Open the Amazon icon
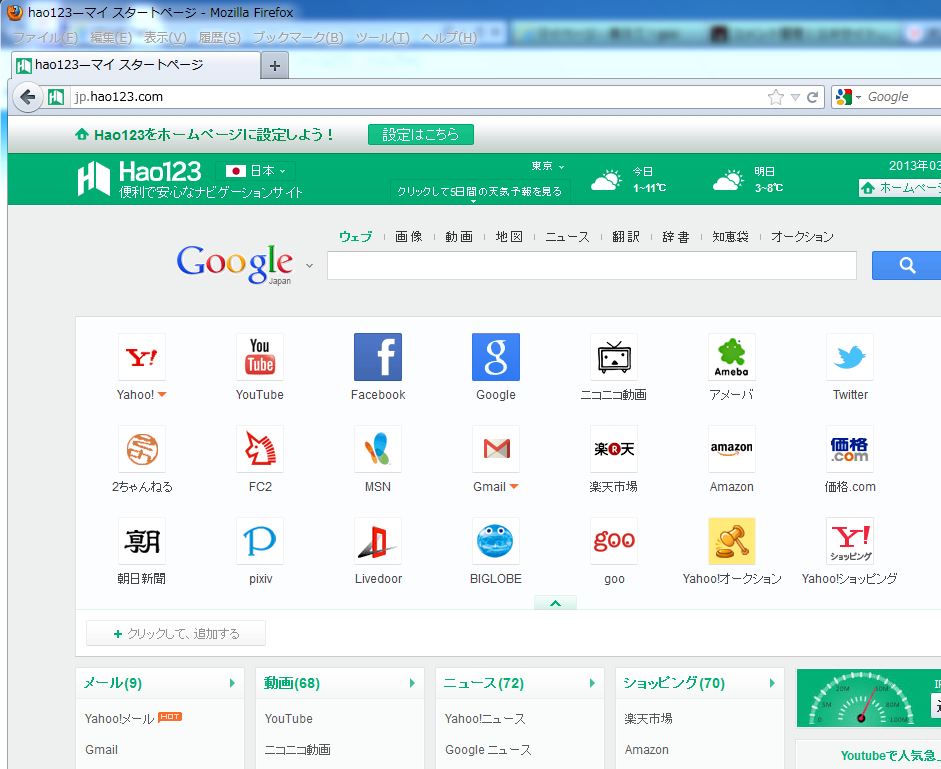941x769 pixels. click(732, 449)
